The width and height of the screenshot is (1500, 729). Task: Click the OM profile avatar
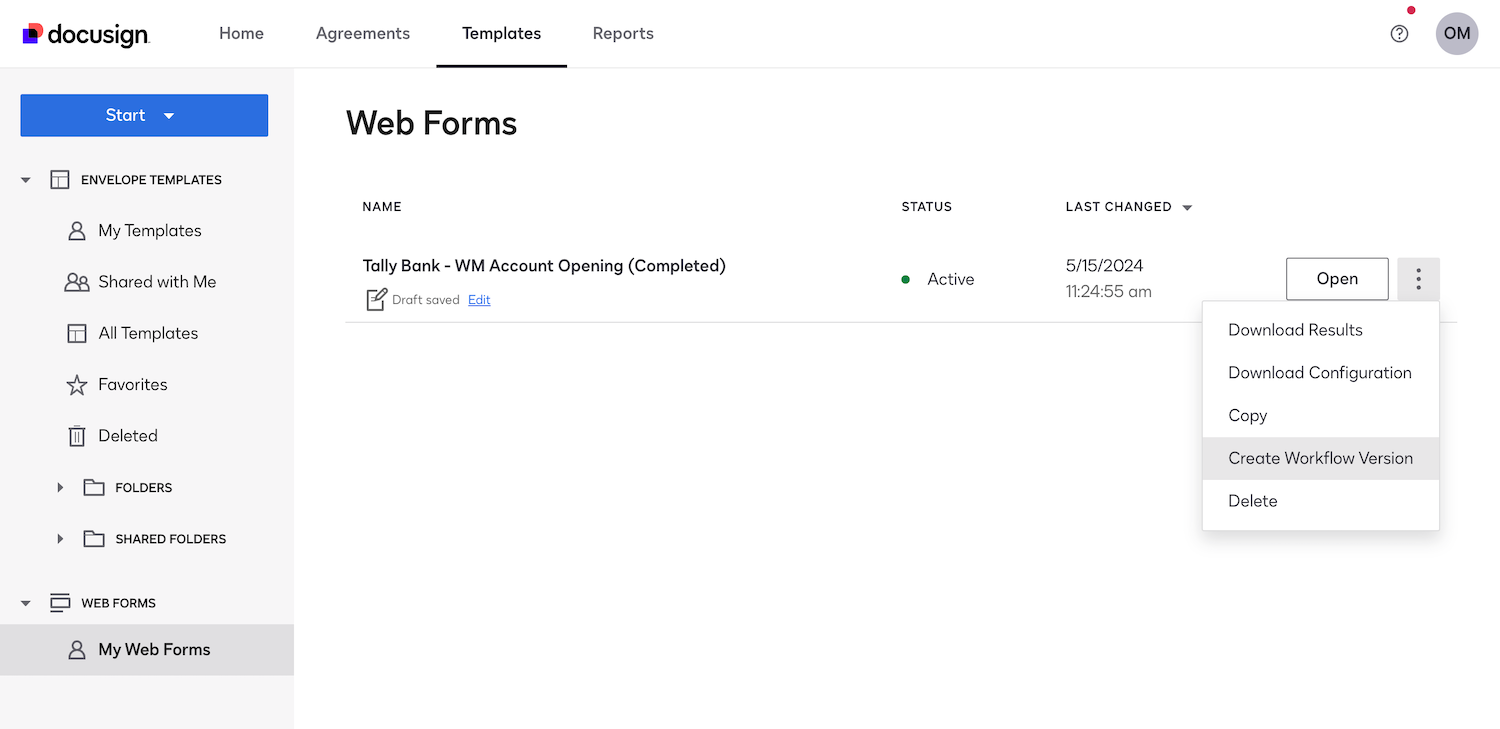coord(1457,33)
